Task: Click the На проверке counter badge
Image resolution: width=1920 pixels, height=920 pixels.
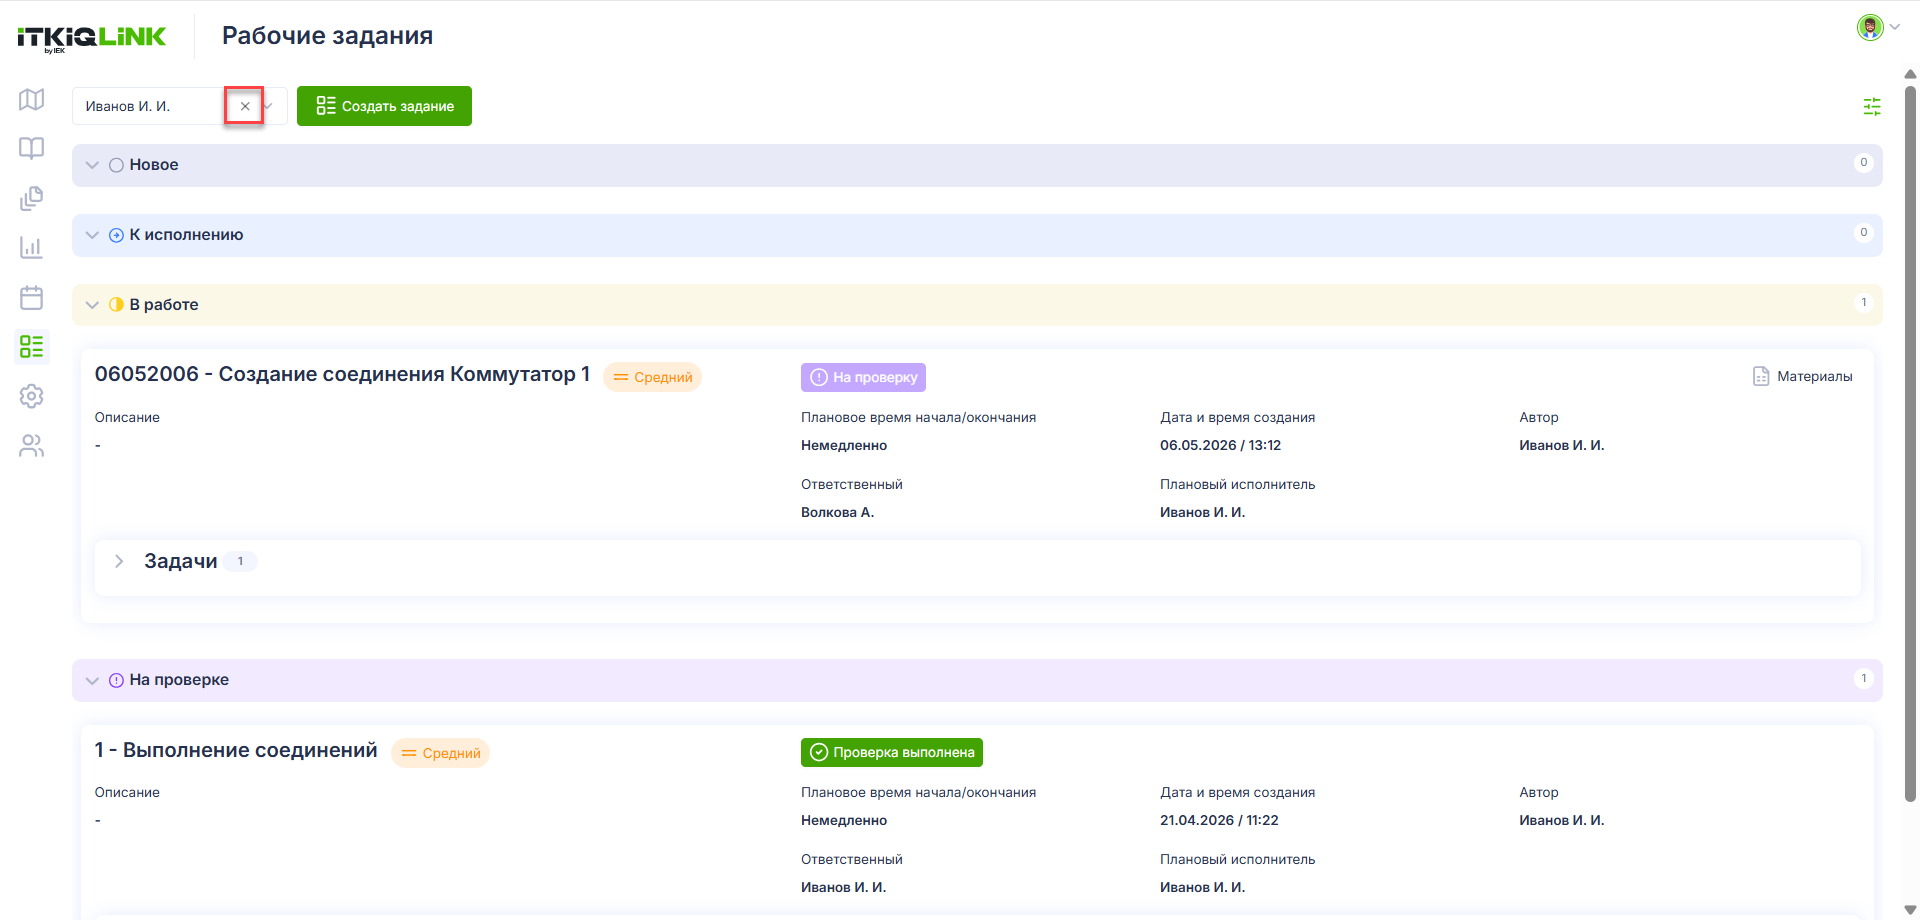Action: tap(1863, 678)
